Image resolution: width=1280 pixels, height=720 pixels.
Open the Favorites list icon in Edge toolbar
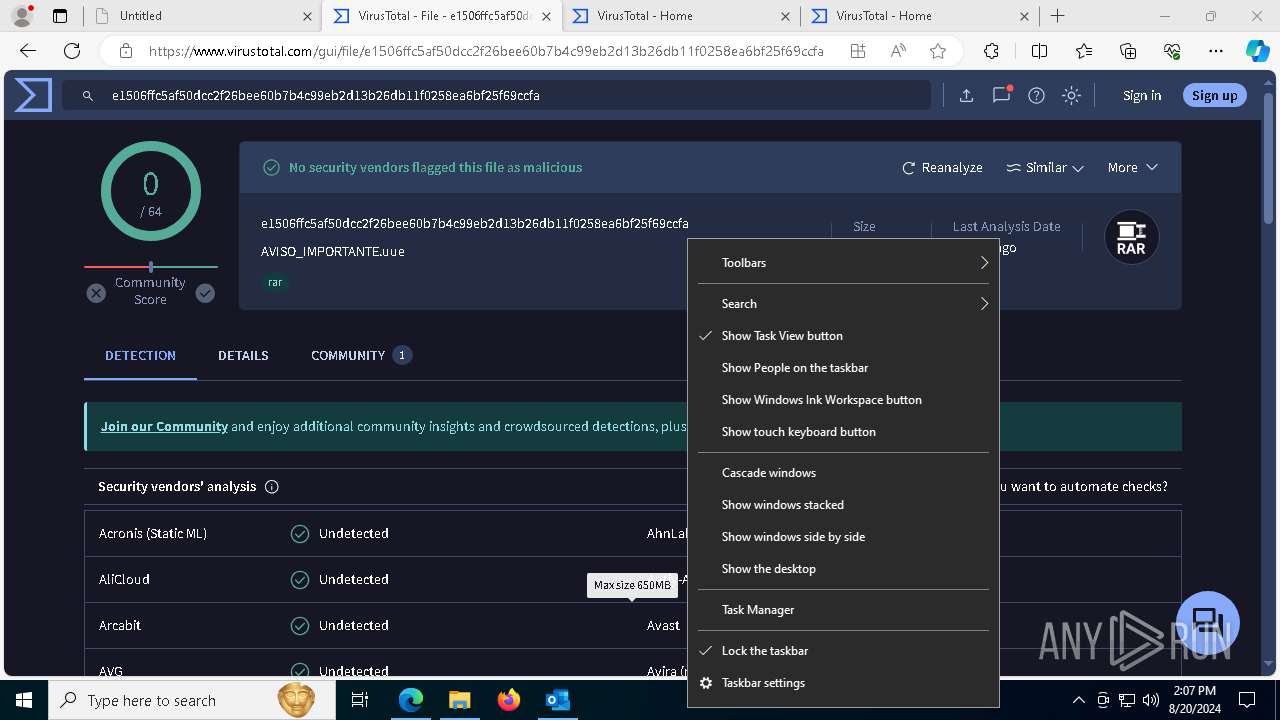point(1084,51)
